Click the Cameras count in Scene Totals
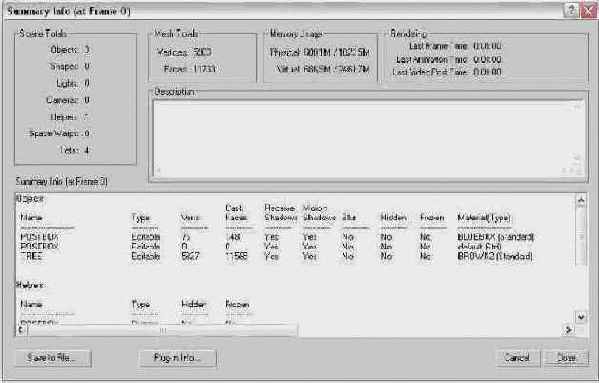 tap(87, 100)
